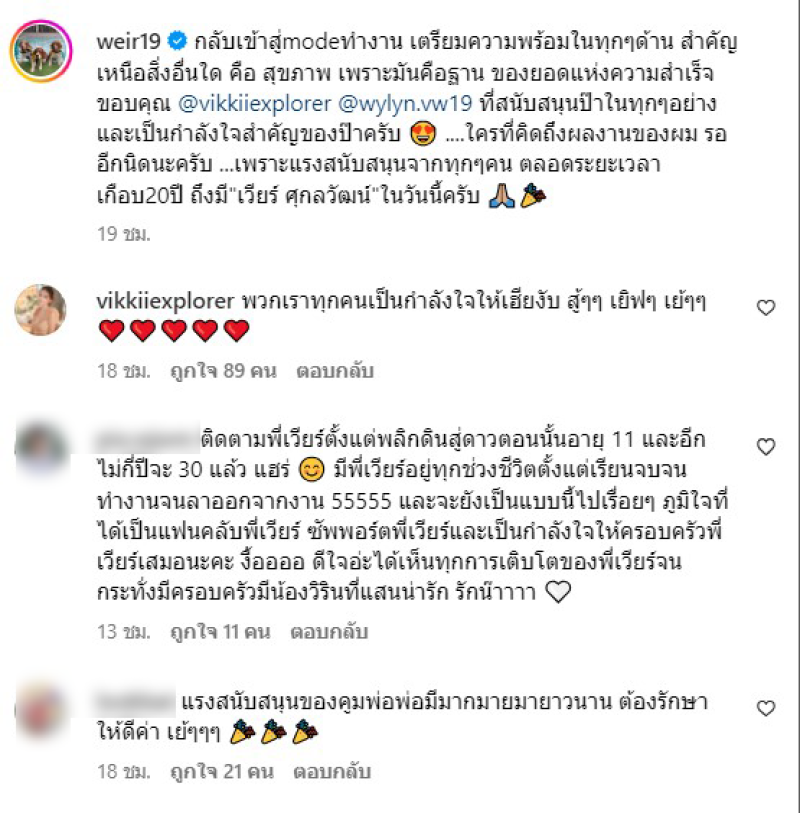Reply to vikkiiexplorer's comment via ตอบกลับ
The image size is (800, 813).
point(335,371)
